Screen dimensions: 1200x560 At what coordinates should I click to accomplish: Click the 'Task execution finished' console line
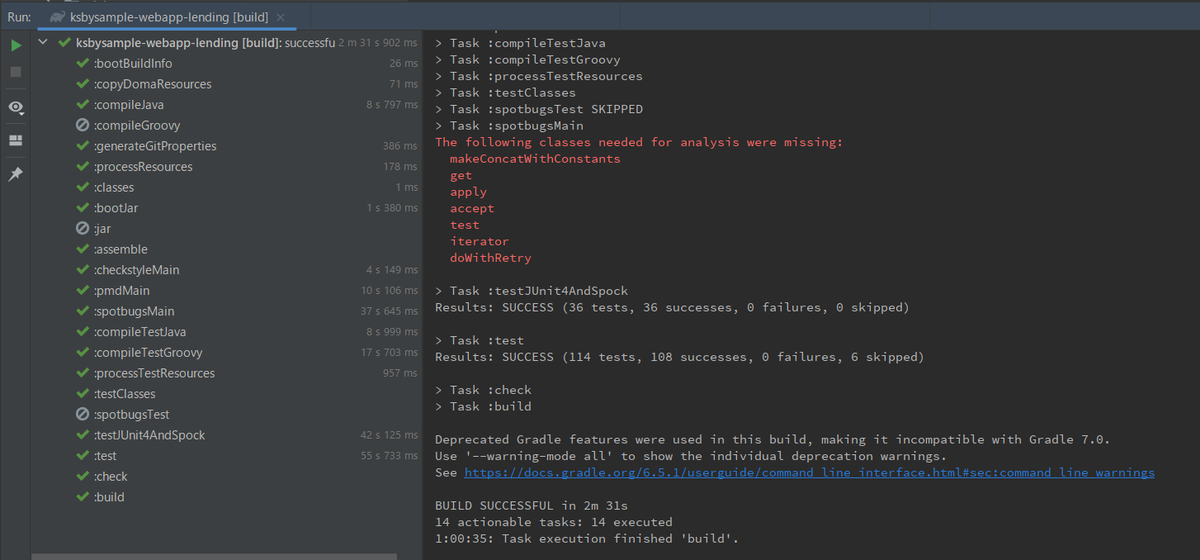point(587,538)
